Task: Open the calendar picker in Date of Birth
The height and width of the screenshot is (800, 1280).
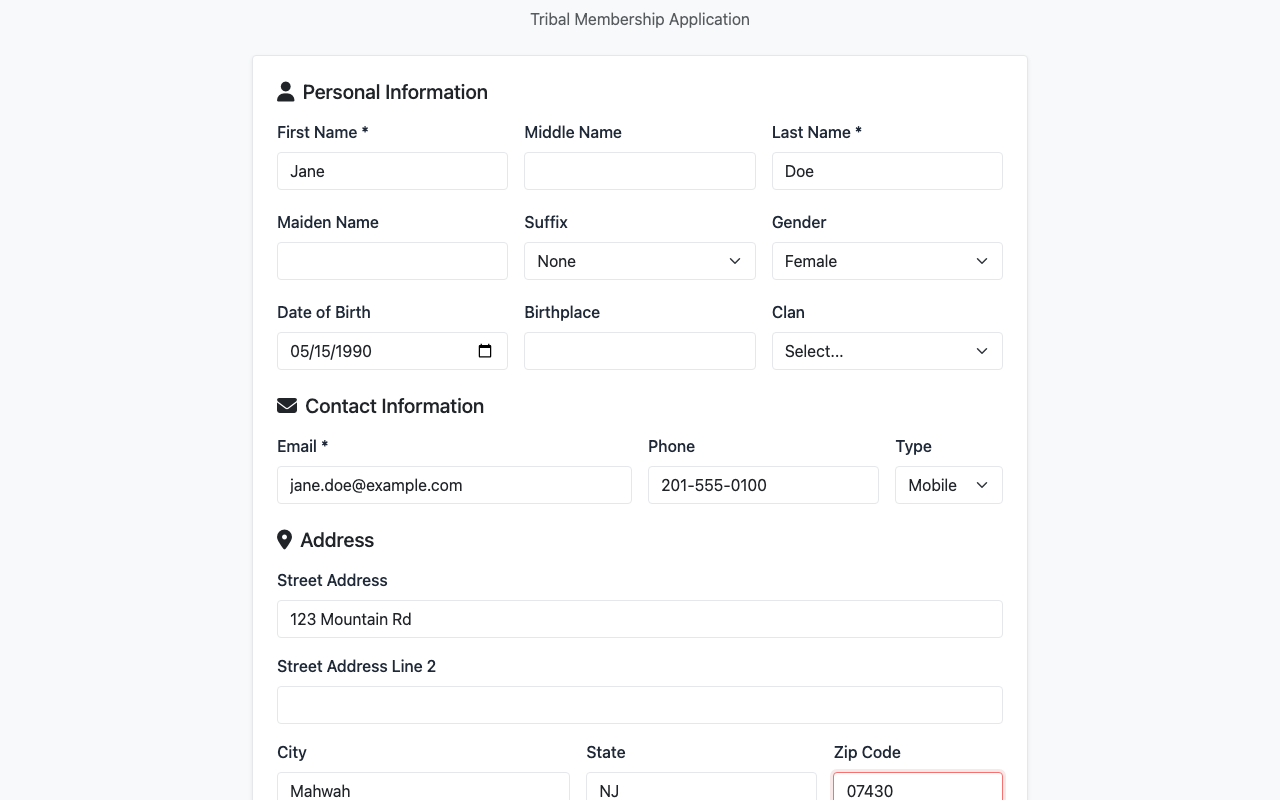Action: point(485,351)
